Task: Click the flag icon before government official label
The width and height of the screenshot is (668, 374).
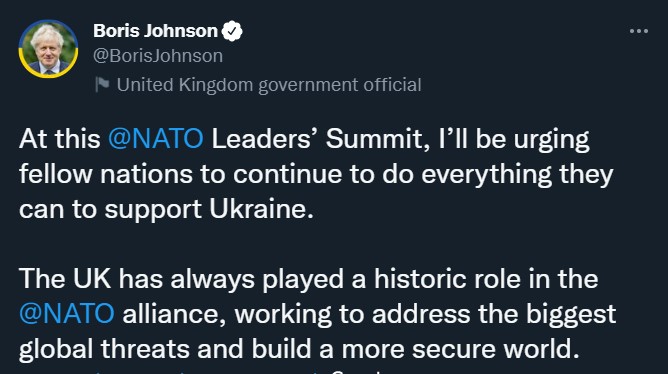Action: (x=102, y=84)
